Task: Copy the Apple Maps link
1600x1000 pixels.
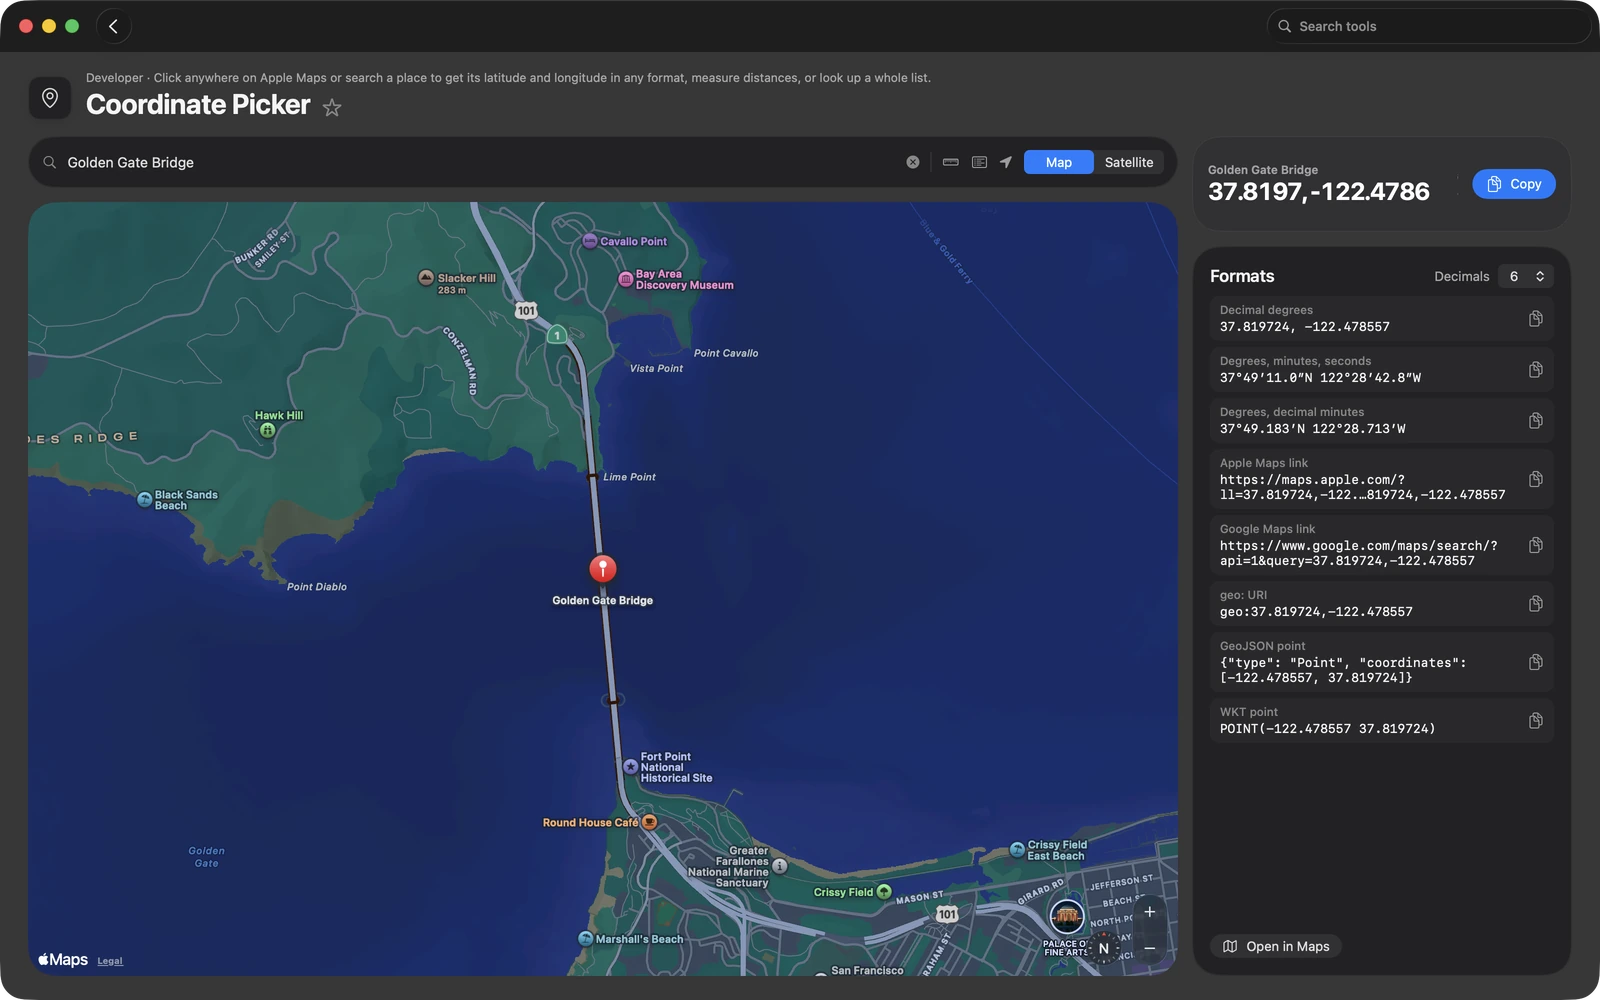Action: pos(1535,479)
